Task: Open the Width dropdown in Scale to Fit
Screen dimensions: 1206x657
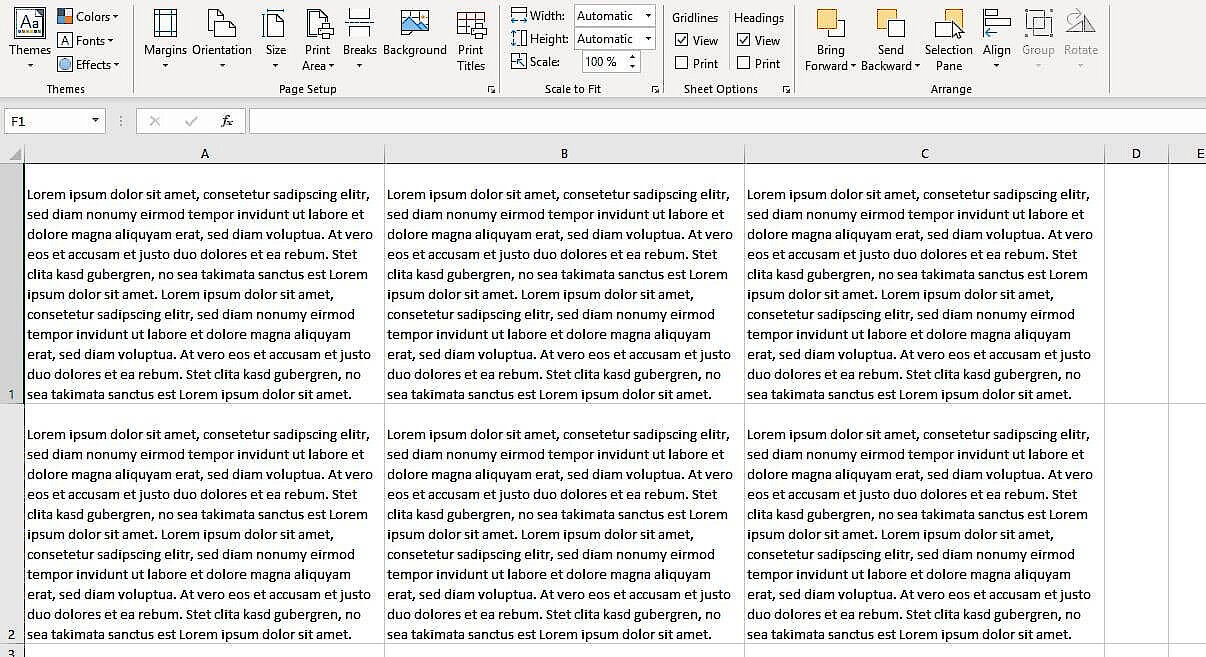Action: coord(647,16)
